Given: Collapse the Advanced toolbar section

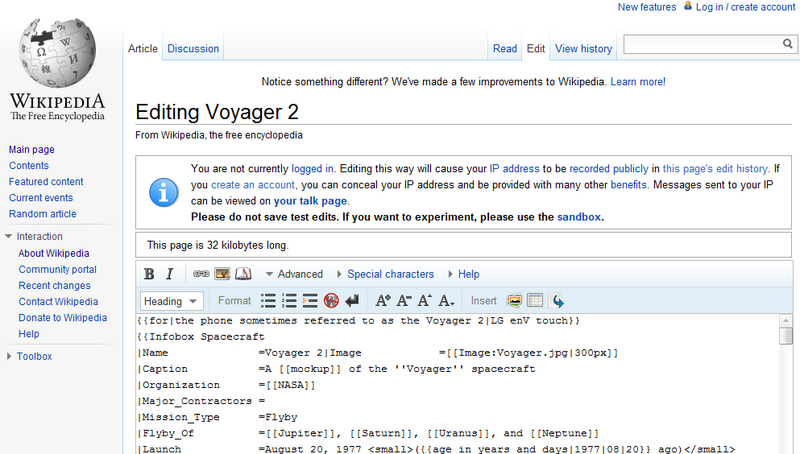Looking at the screenshot, I should [x=294, y=274].
